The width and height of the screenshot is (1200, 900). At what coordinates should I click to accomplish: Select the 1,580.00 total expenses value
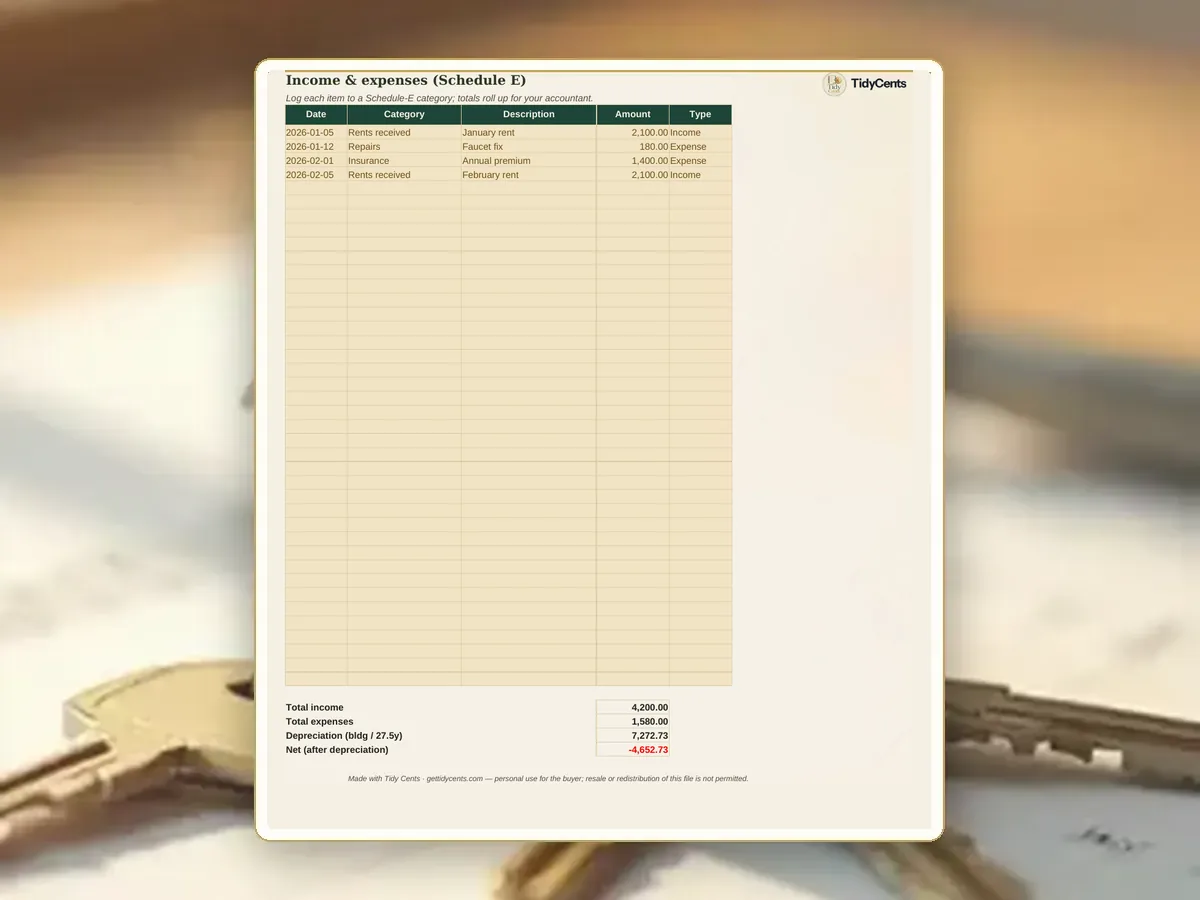point(633,722)
